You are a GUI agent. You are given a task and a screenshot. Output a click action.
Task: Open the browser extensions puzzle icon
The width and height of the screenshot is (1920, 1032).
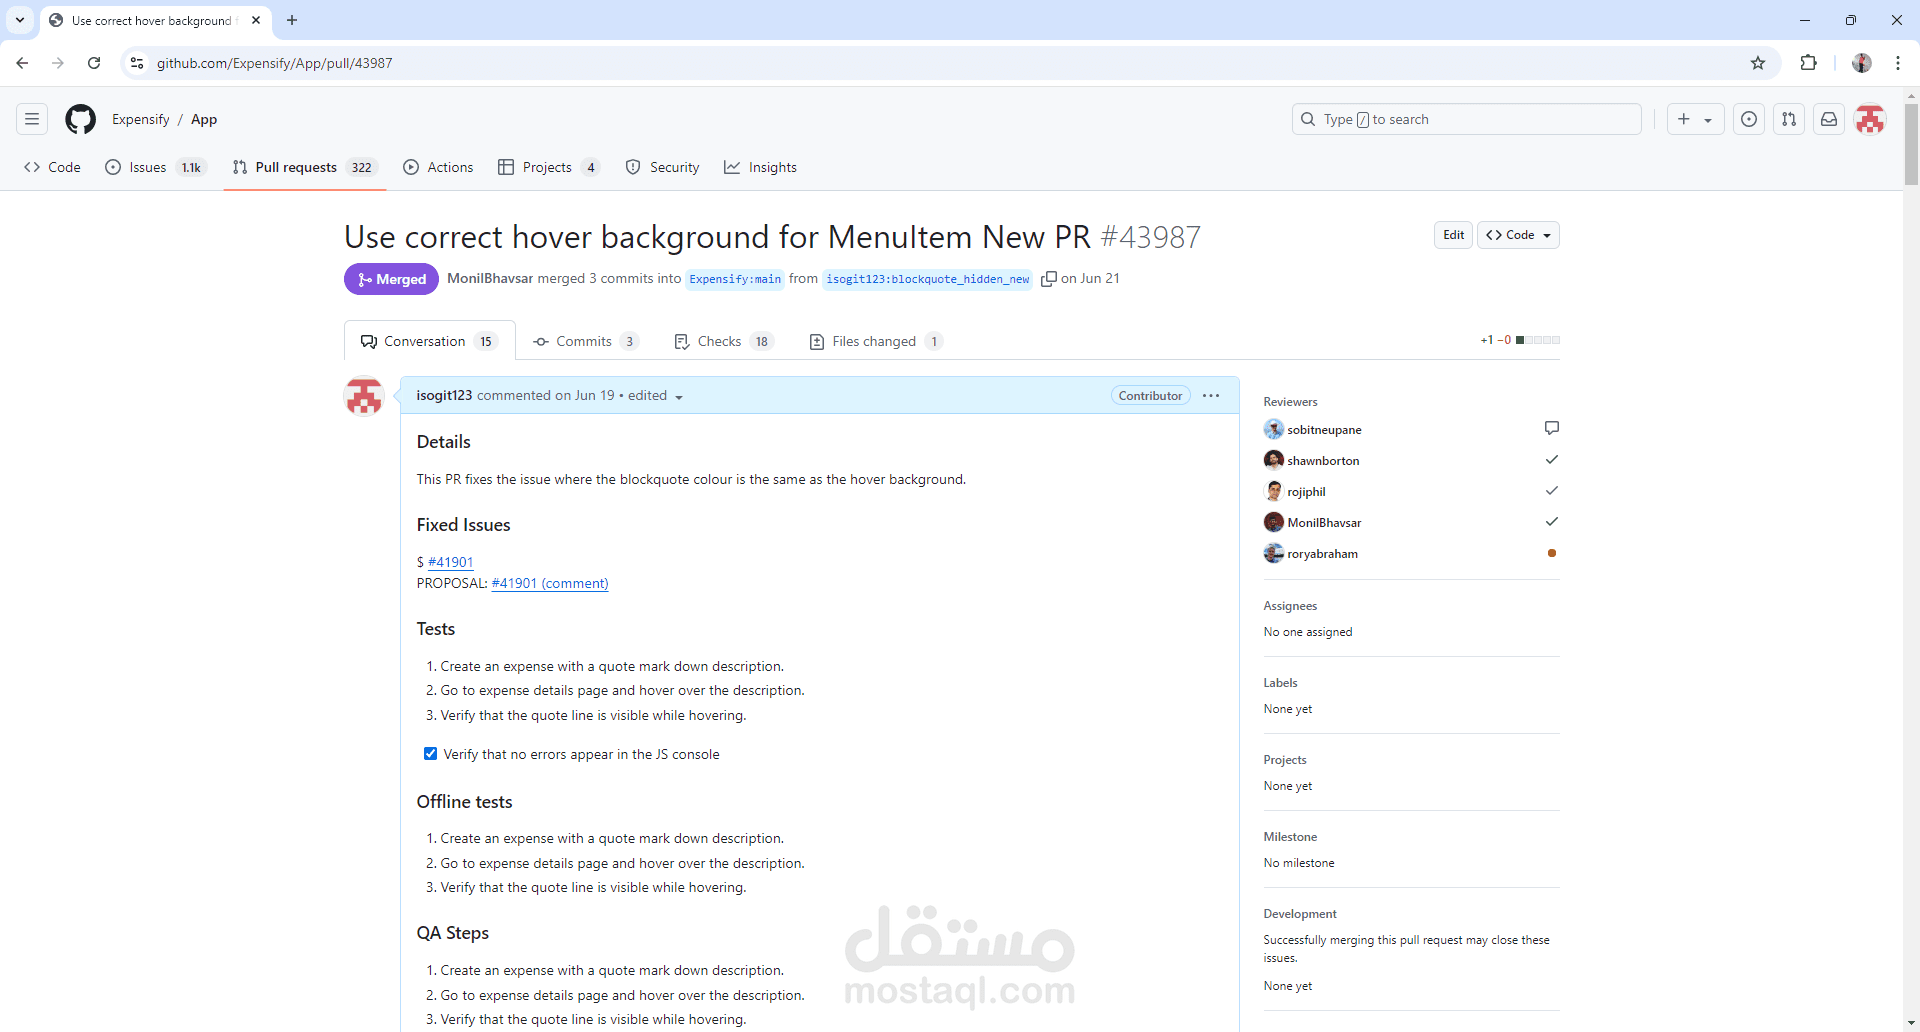click(x=1808, y=63)
